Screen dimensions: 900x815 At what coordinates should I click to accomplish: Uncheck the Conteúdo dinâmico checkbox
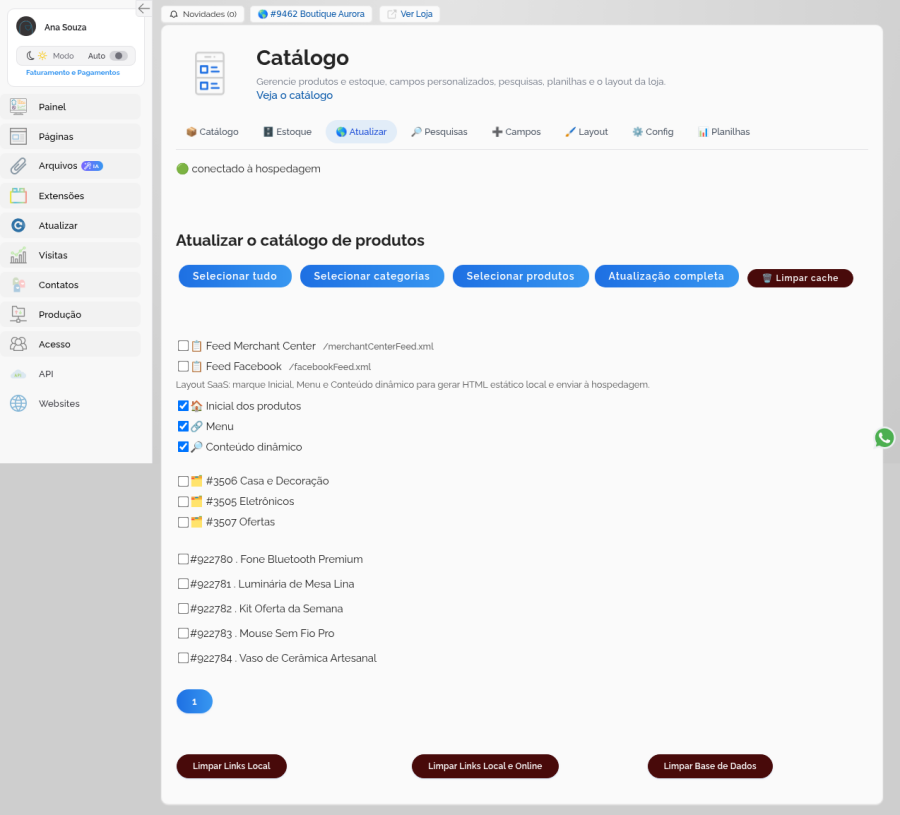coord(183,447)
